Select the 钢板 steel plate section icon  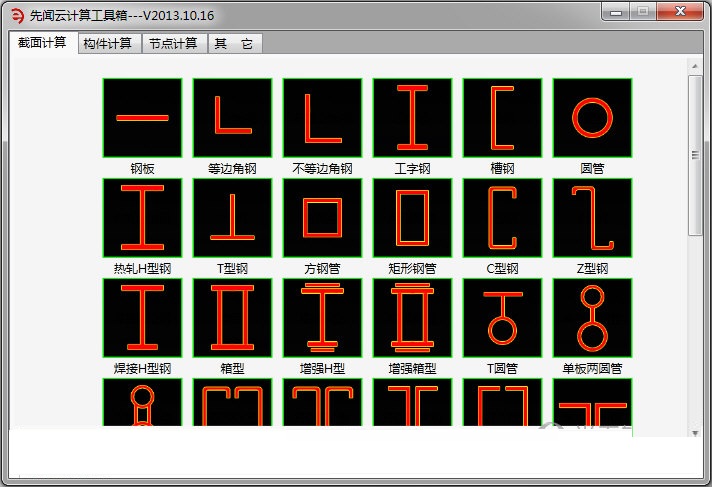pyautogui.click(x=142, y=118)
